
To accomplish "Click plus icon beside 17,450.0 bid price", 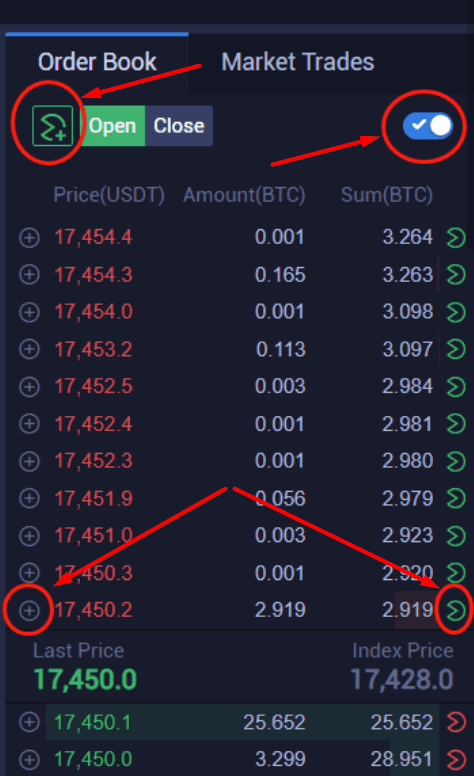I will pyautogui.click(x=29, y=759).
